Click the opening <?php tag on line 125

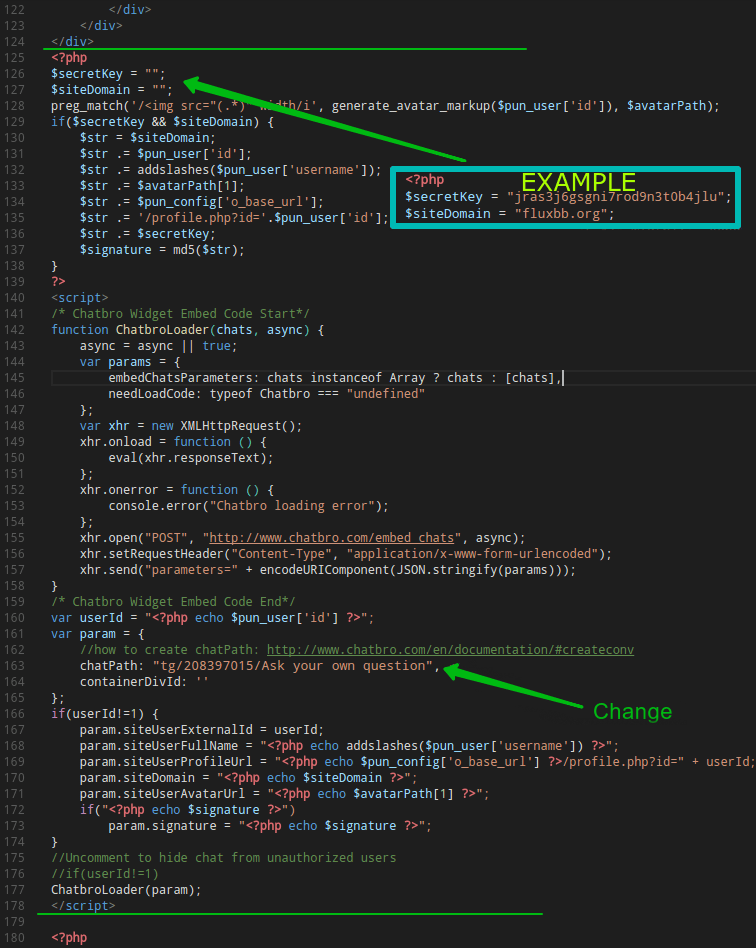click(x=69, y=57)
